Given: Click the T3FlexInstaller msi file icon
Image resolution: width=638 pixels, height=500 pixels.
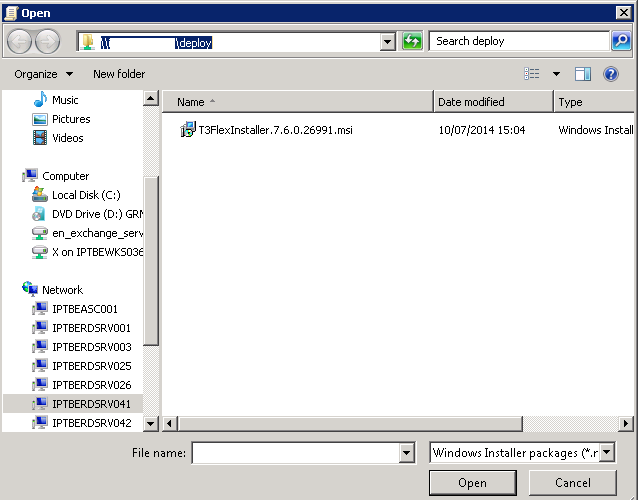Looking at the screenshot, I should tap(188, 129).
